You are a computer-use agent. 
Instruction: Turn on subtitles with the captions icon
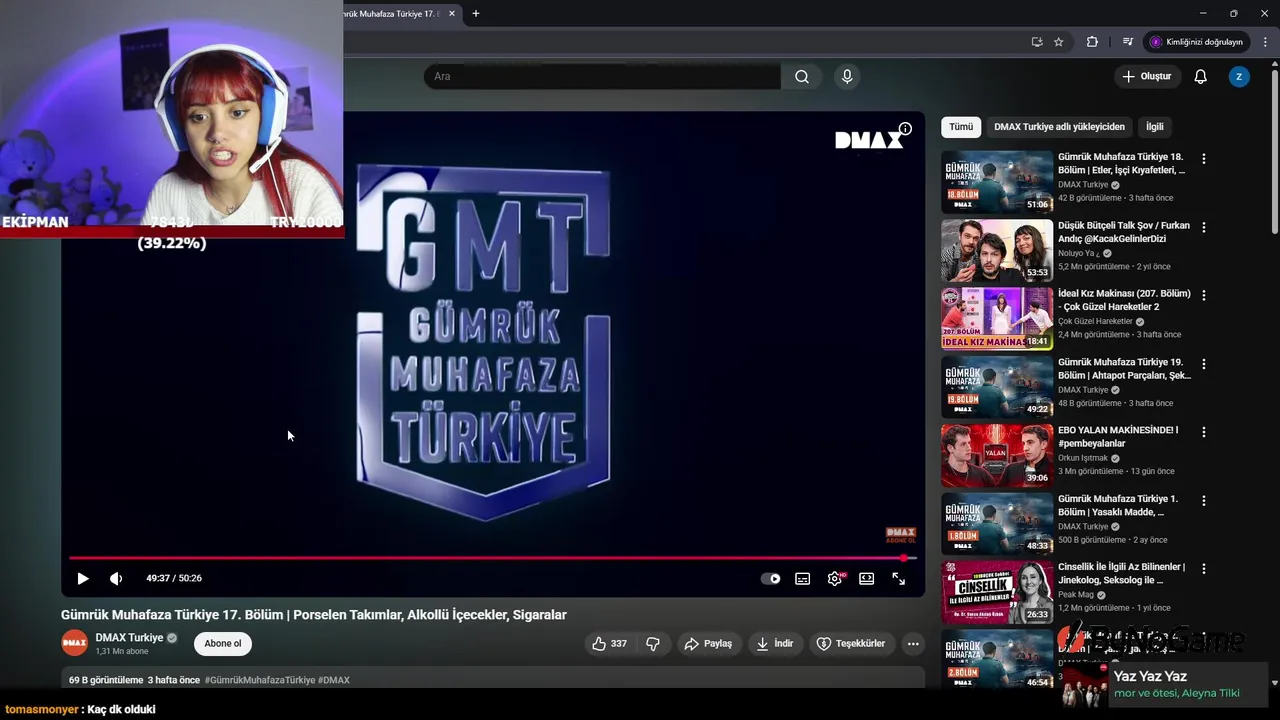802,578
